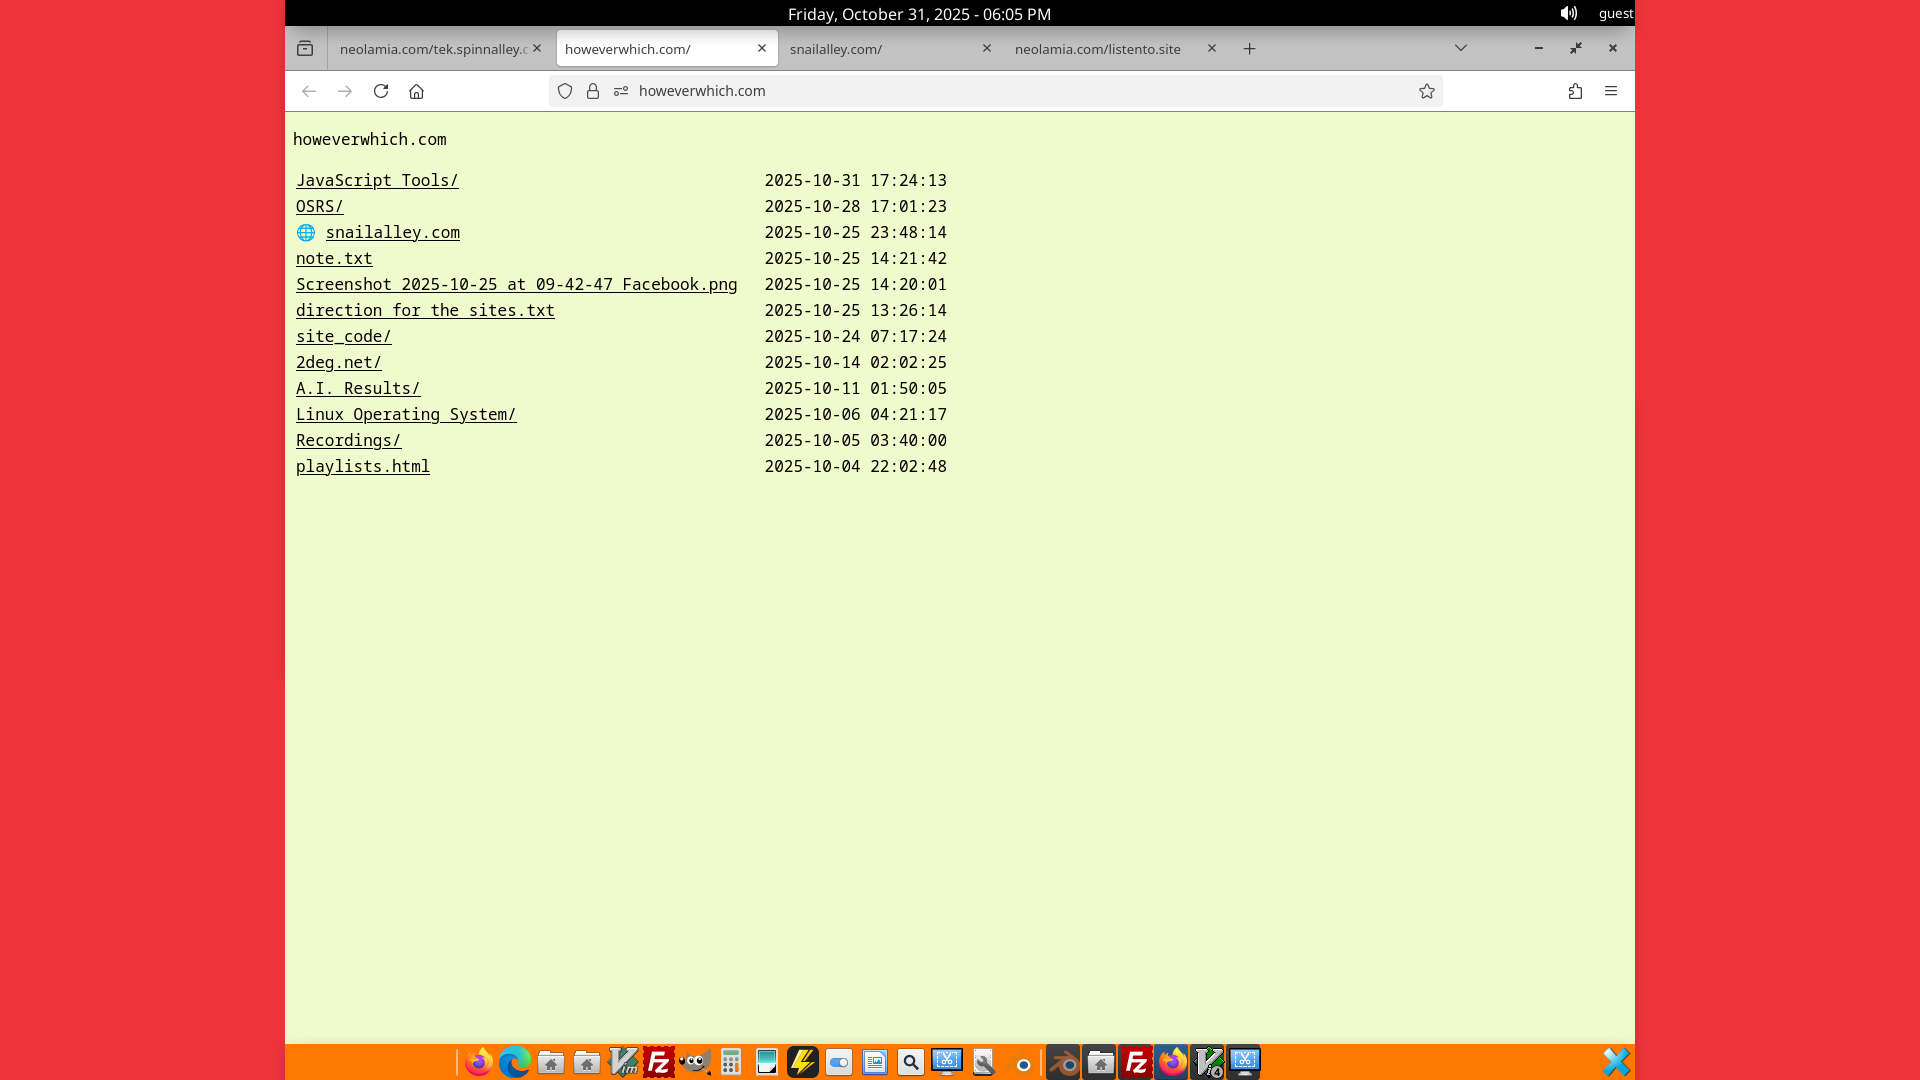Go to browser home page

coord(416,91)
